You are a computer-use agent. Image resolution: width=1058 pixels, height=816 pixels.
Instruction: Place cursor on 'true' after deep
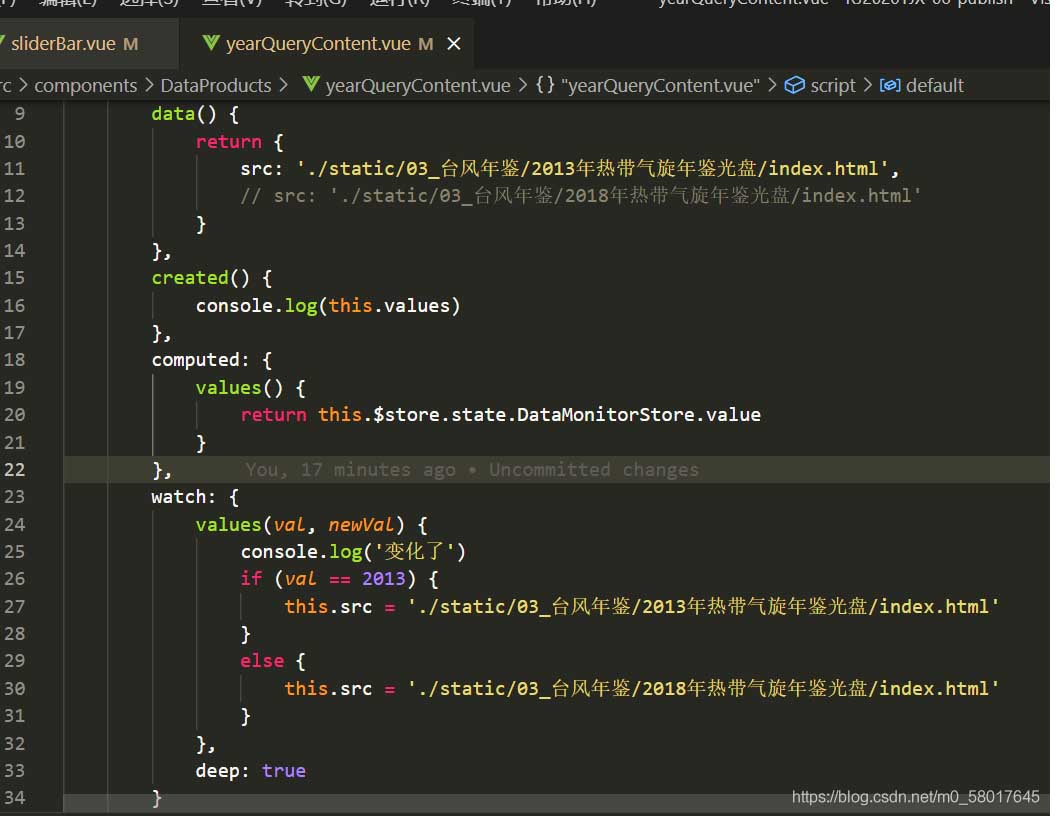click(283, 771)
